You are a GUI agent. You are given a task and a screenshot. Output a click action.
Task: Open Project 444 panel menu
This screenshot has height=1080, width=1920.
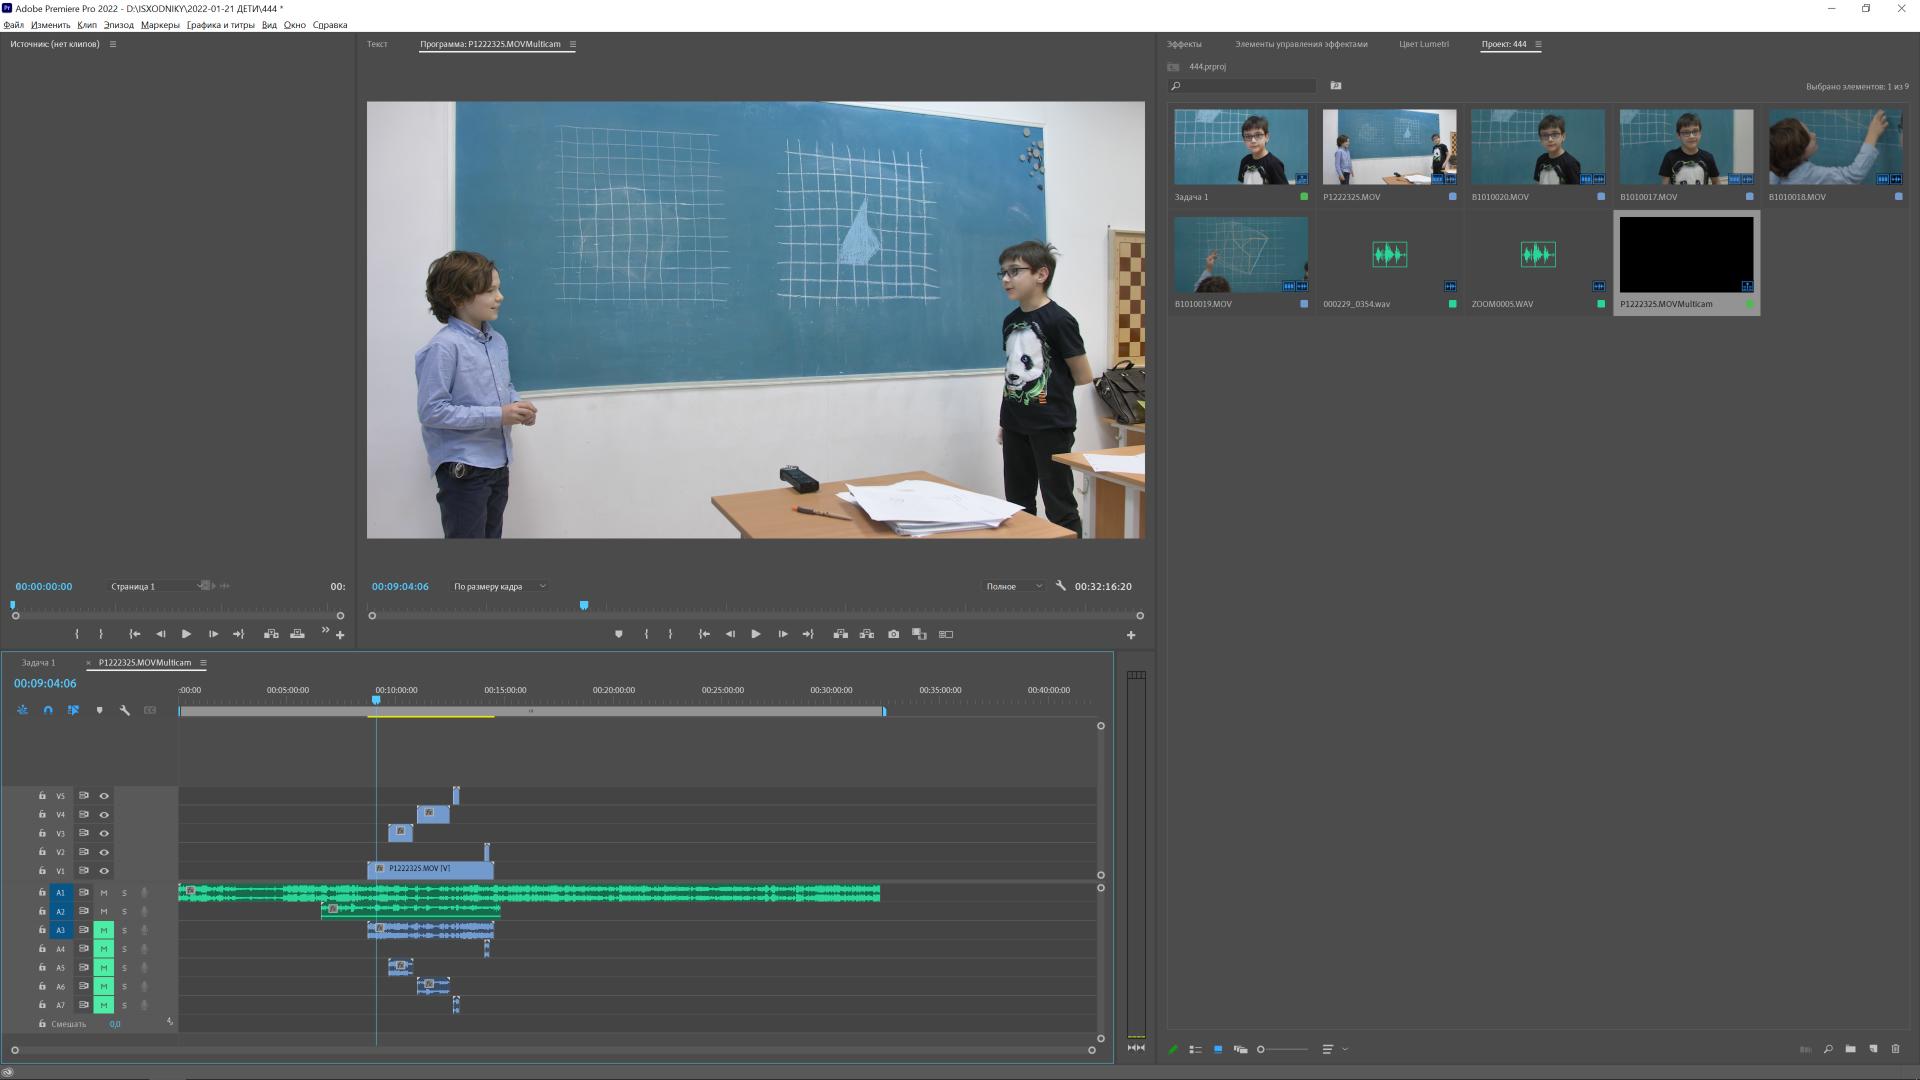click(1538, 44)
